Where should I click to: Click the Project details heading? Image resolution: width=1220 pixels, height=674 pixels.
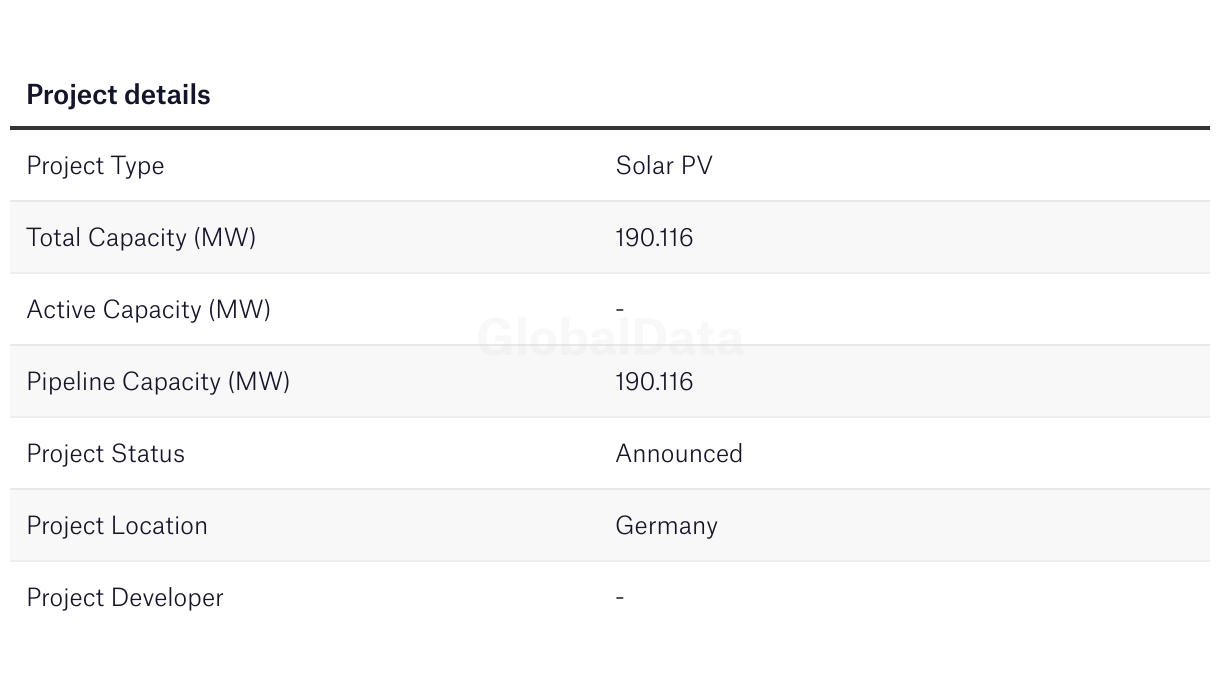click(x=118, y=95)
